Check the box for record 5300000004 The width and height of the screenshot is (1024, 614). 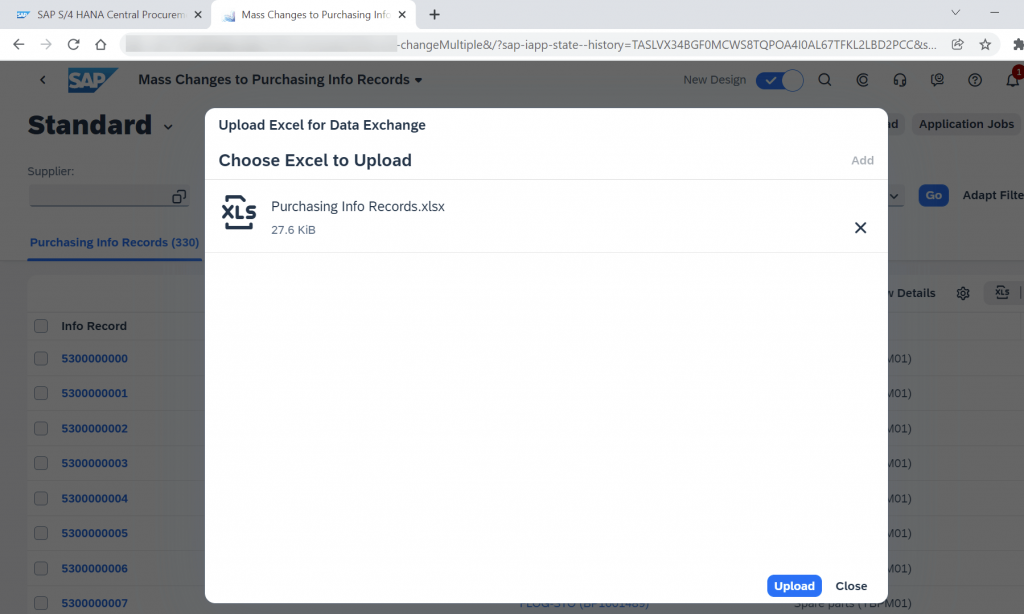[41, 498]
